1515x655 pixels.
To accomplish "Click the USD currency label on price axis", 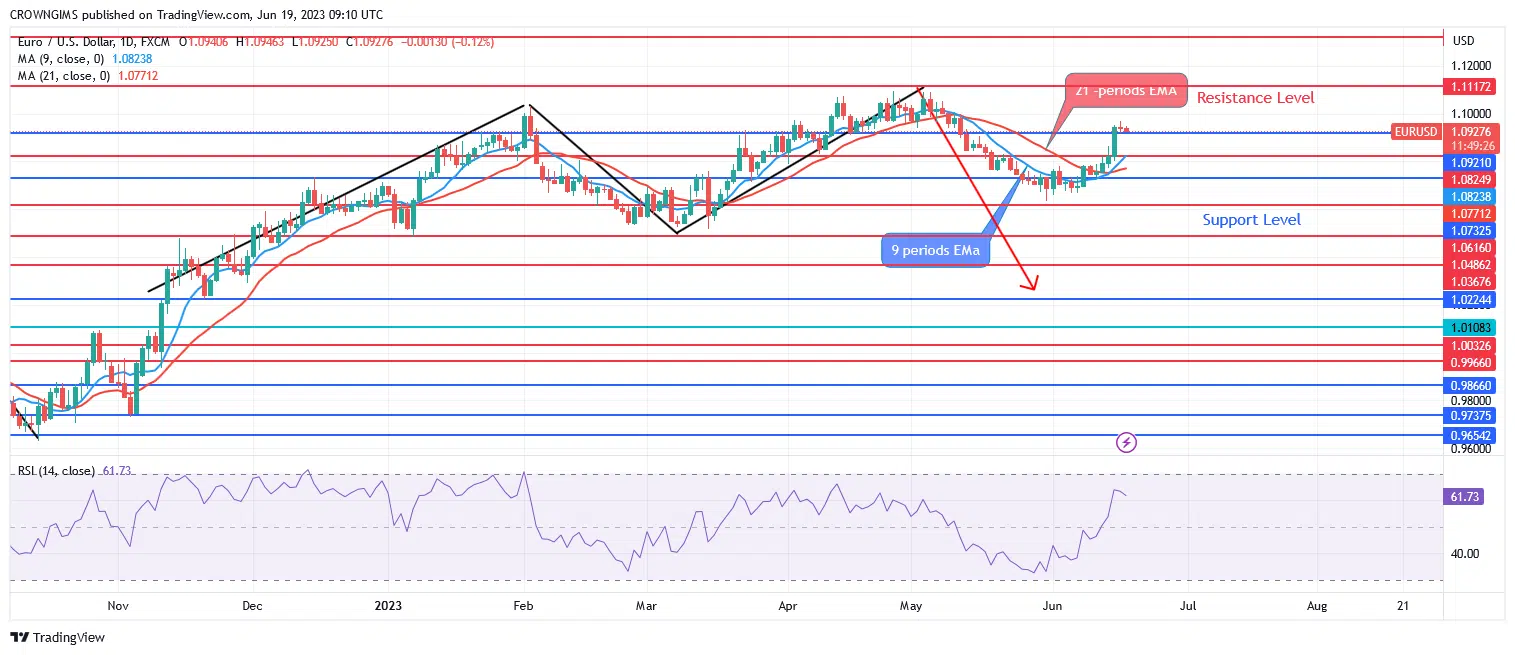I will (1463, 41).
